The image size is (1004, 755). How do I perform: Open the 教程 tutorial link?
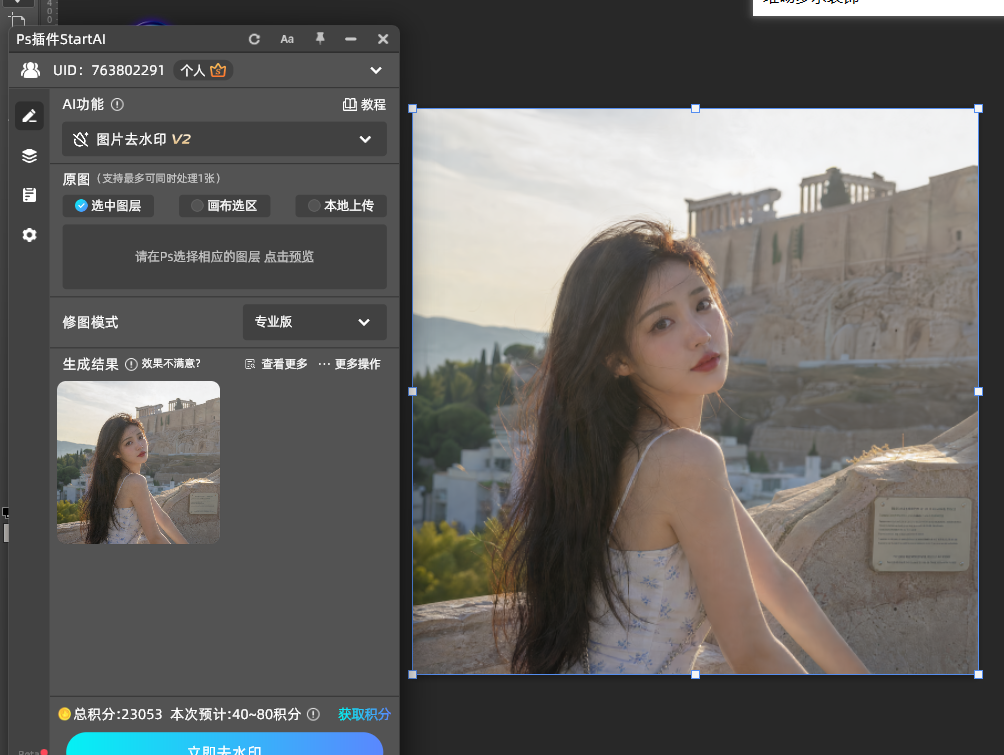click(364, 104)
